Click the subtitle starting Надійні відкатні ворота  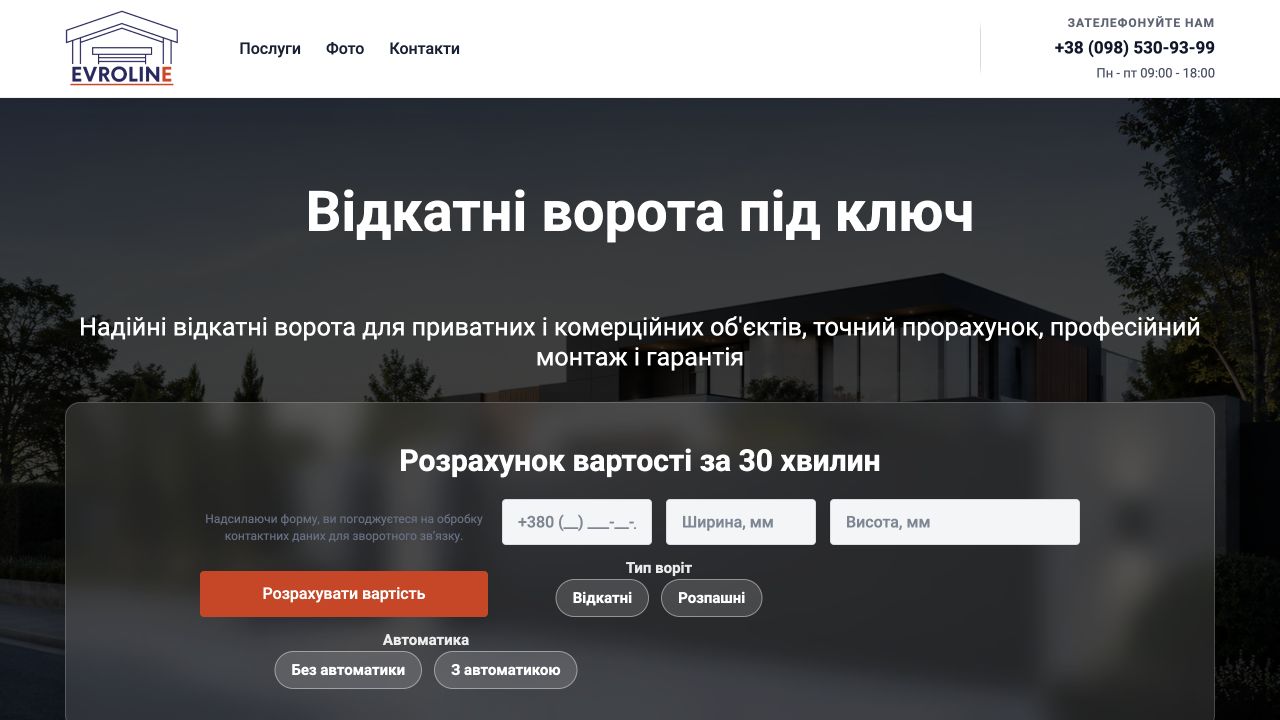[640, 342]
